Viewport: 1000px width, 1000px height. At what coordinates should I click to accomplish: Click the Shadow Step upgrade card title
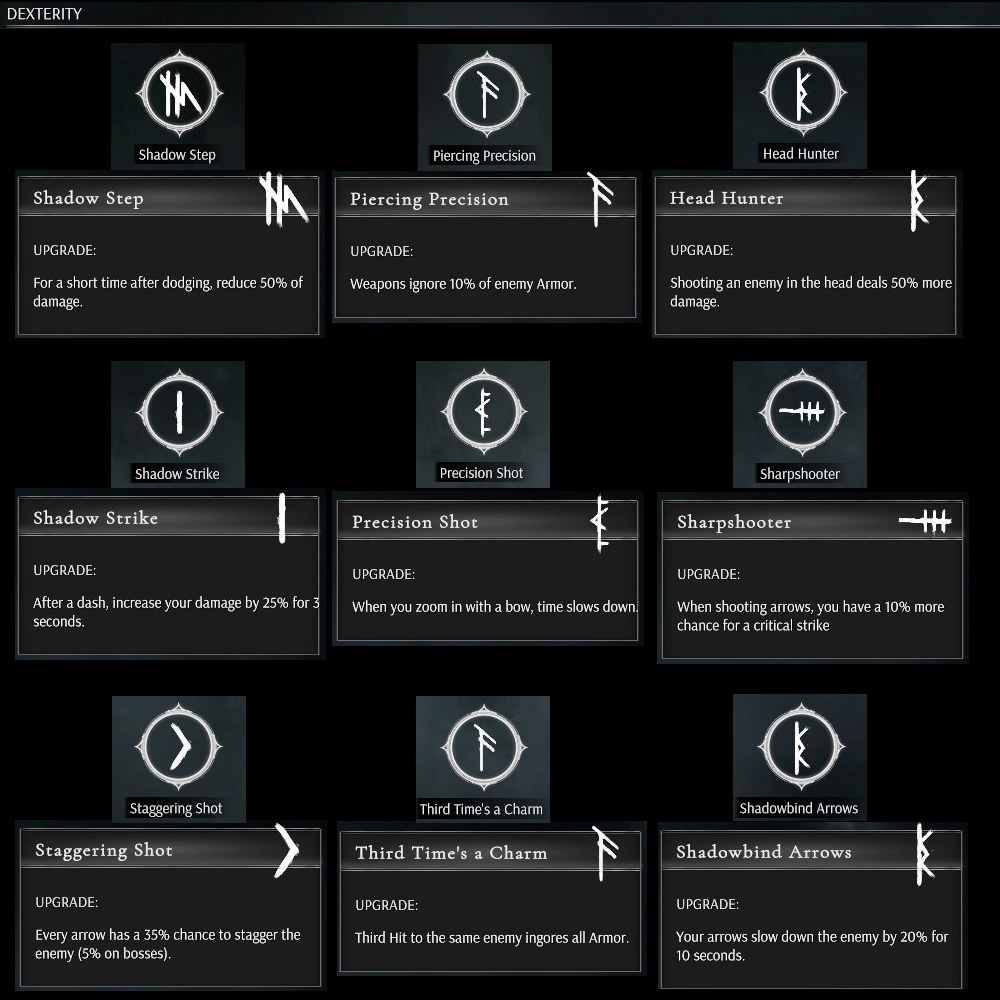pos(88,198)
